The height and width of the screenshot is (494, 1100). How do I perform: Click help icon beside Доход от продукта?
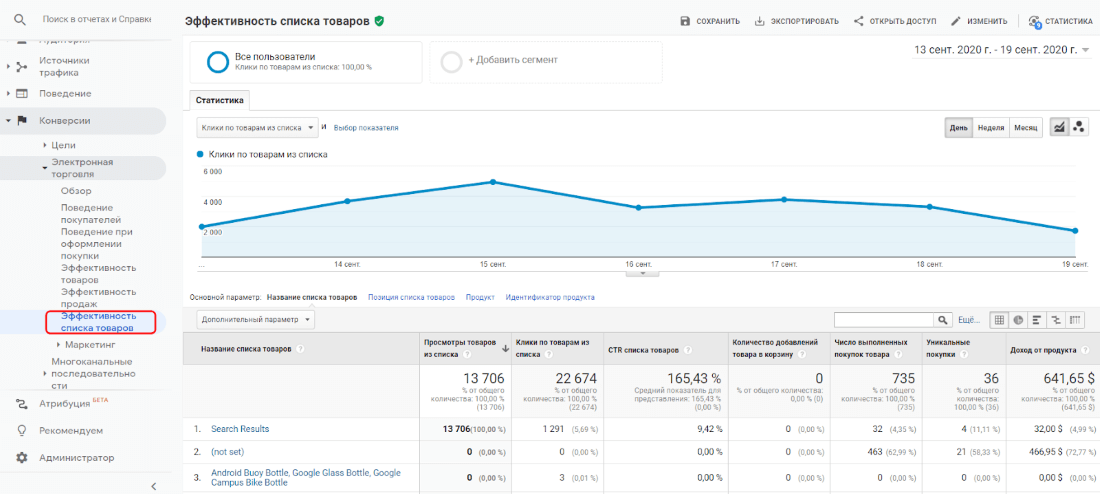tap(1085, 349)
